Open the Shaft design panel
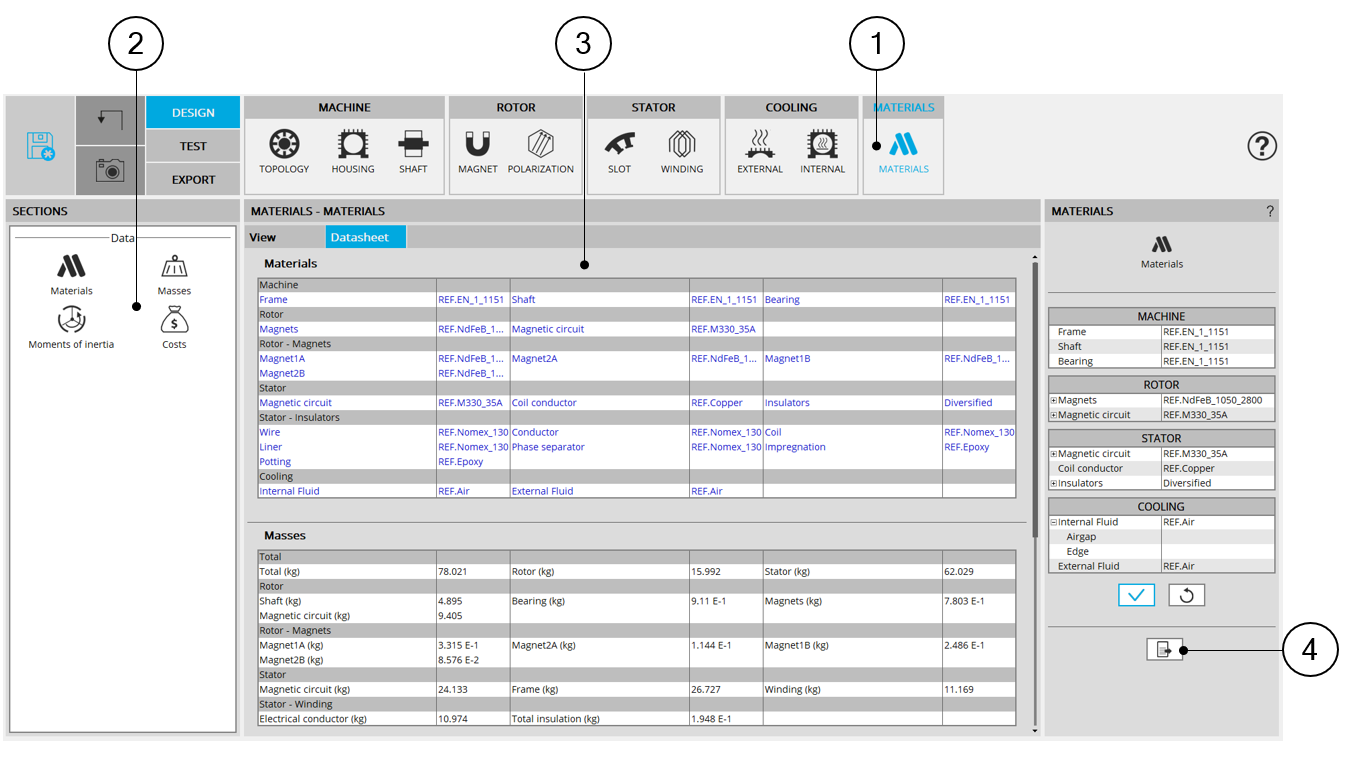The height and width of the screenshot is (757, 1360). (x=413, y=146)
